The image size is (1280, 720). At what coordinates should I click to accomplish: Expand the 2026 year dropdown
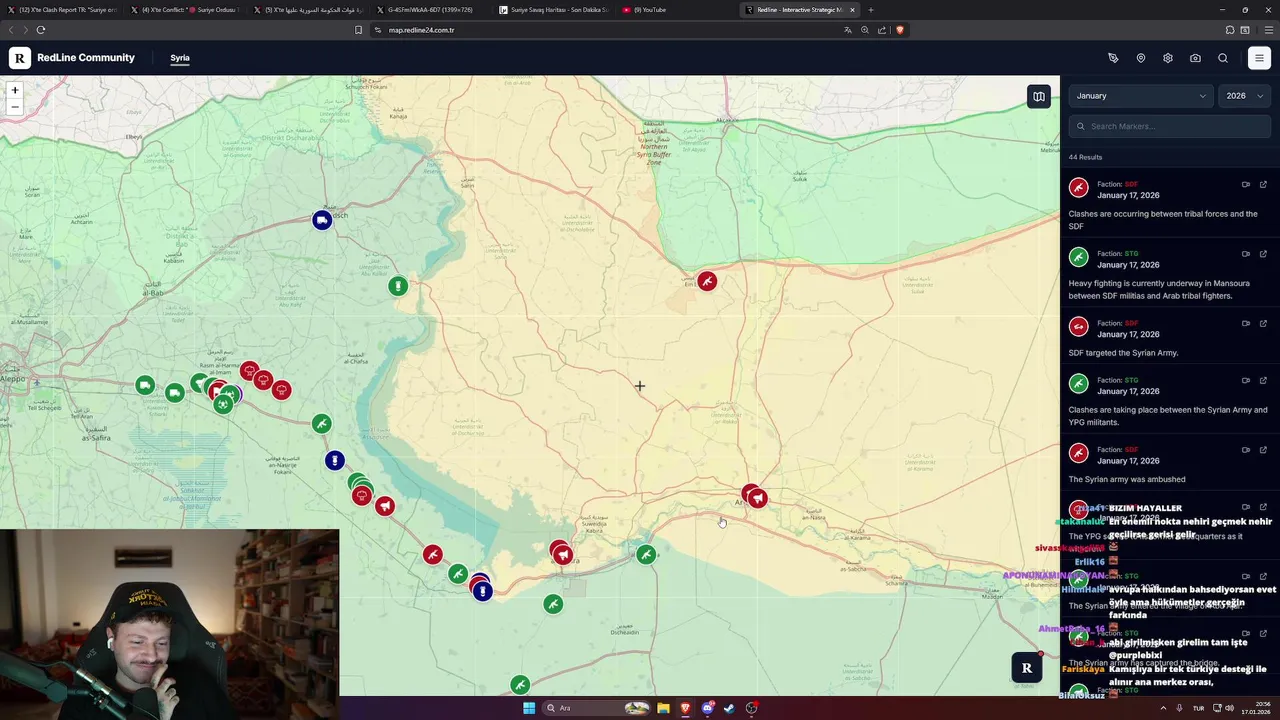[x=1245, y=96]
